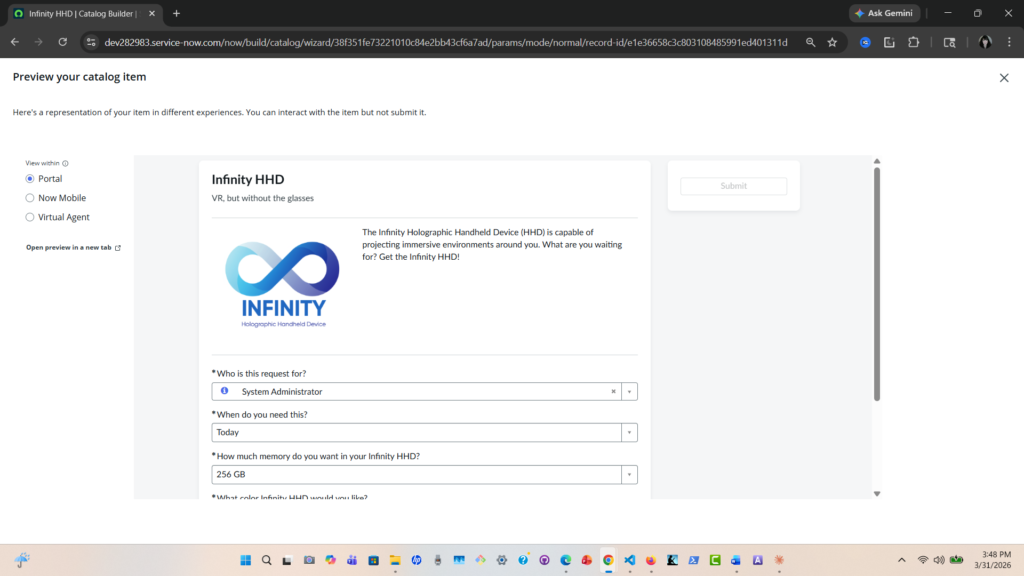Expand the memory size dropdown showing 256 GB

pos(629,475)
